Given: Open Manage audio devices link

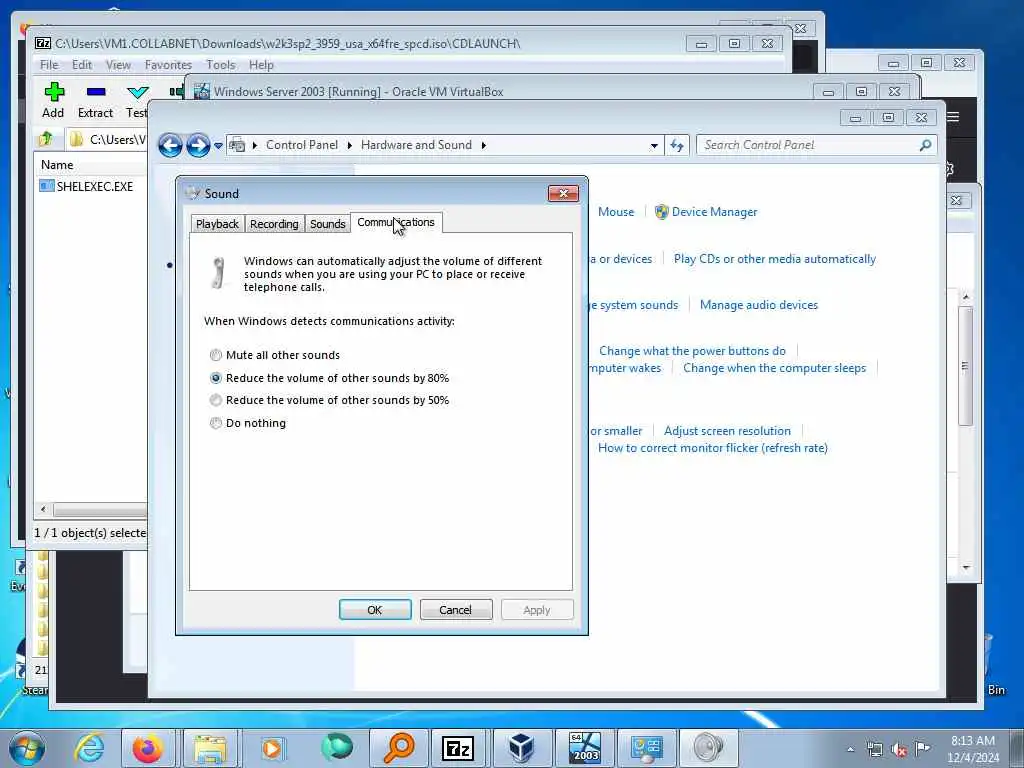Looking at the screenshot, I should point(759,305).
